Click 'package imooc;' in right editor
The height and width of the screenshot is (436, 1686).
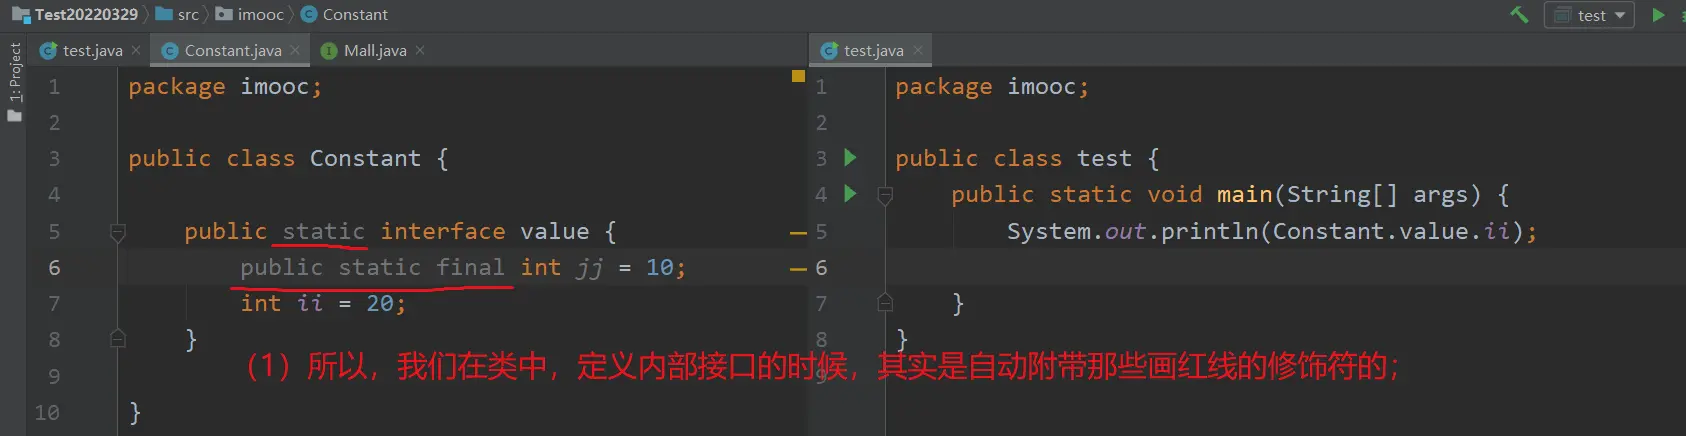click(x=992, y=87)
